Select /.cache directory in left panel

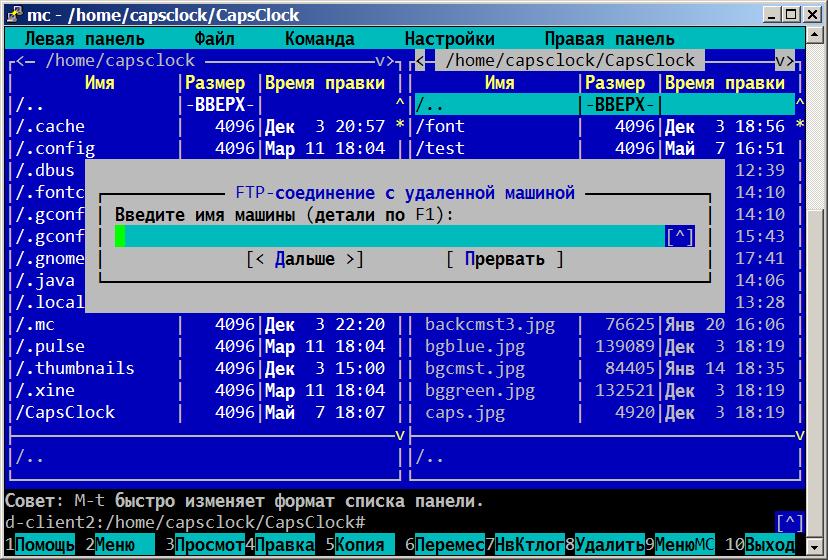[x=205, y=127]
